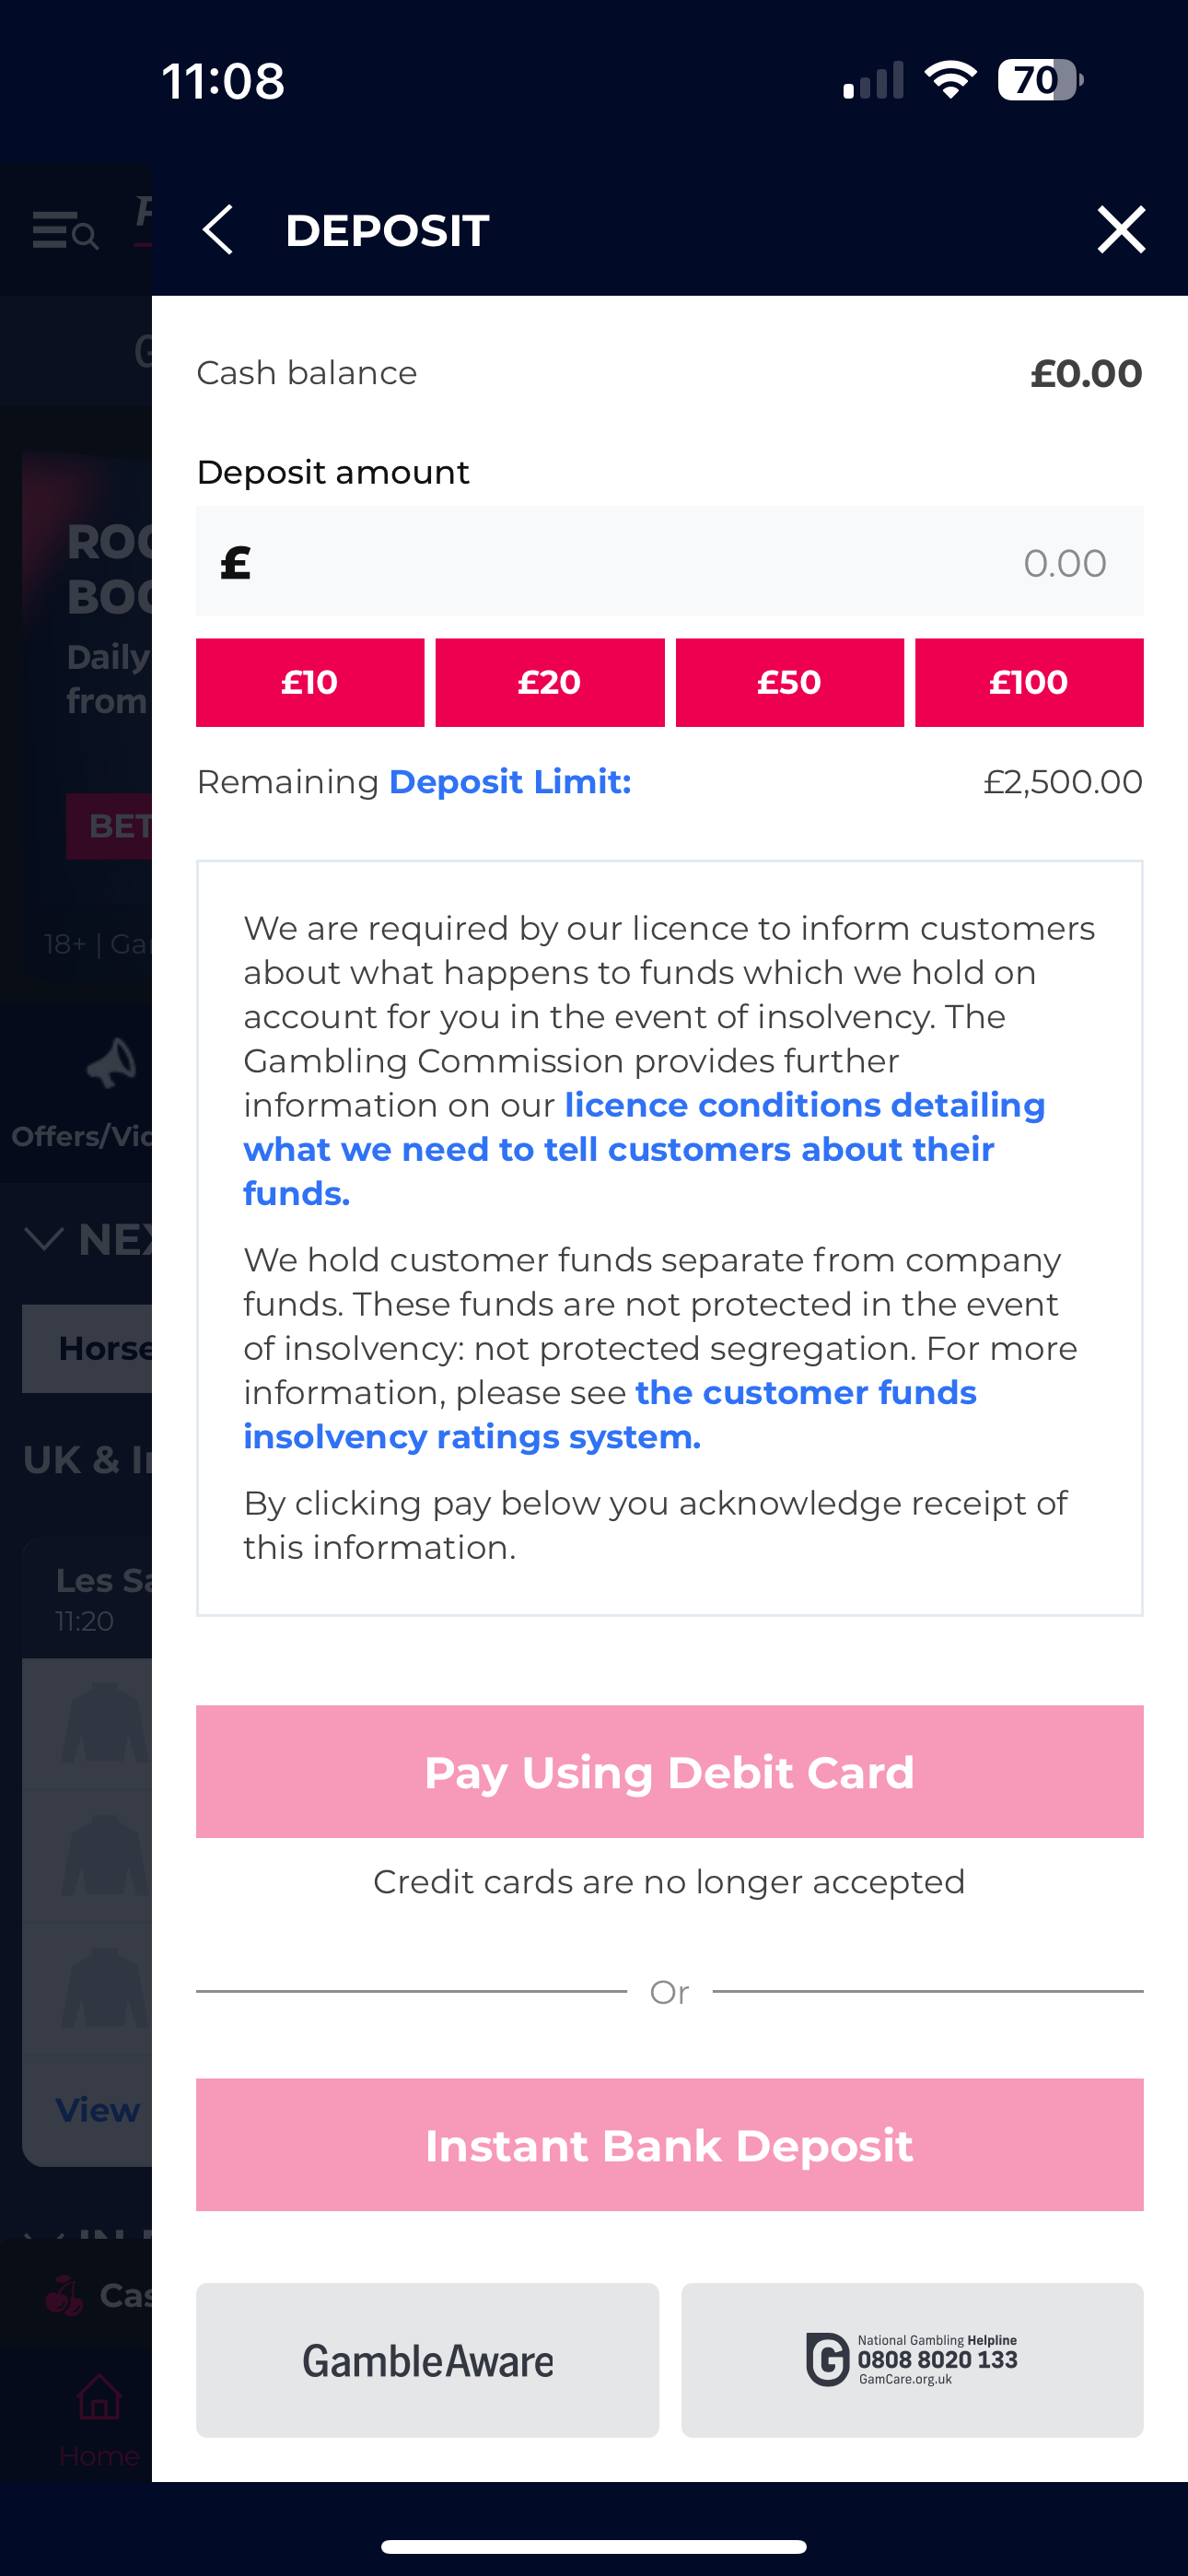Choose the £100 quick deposit amount
This screenshot has width=1188, height=2576.
[x=1029, y=682]
